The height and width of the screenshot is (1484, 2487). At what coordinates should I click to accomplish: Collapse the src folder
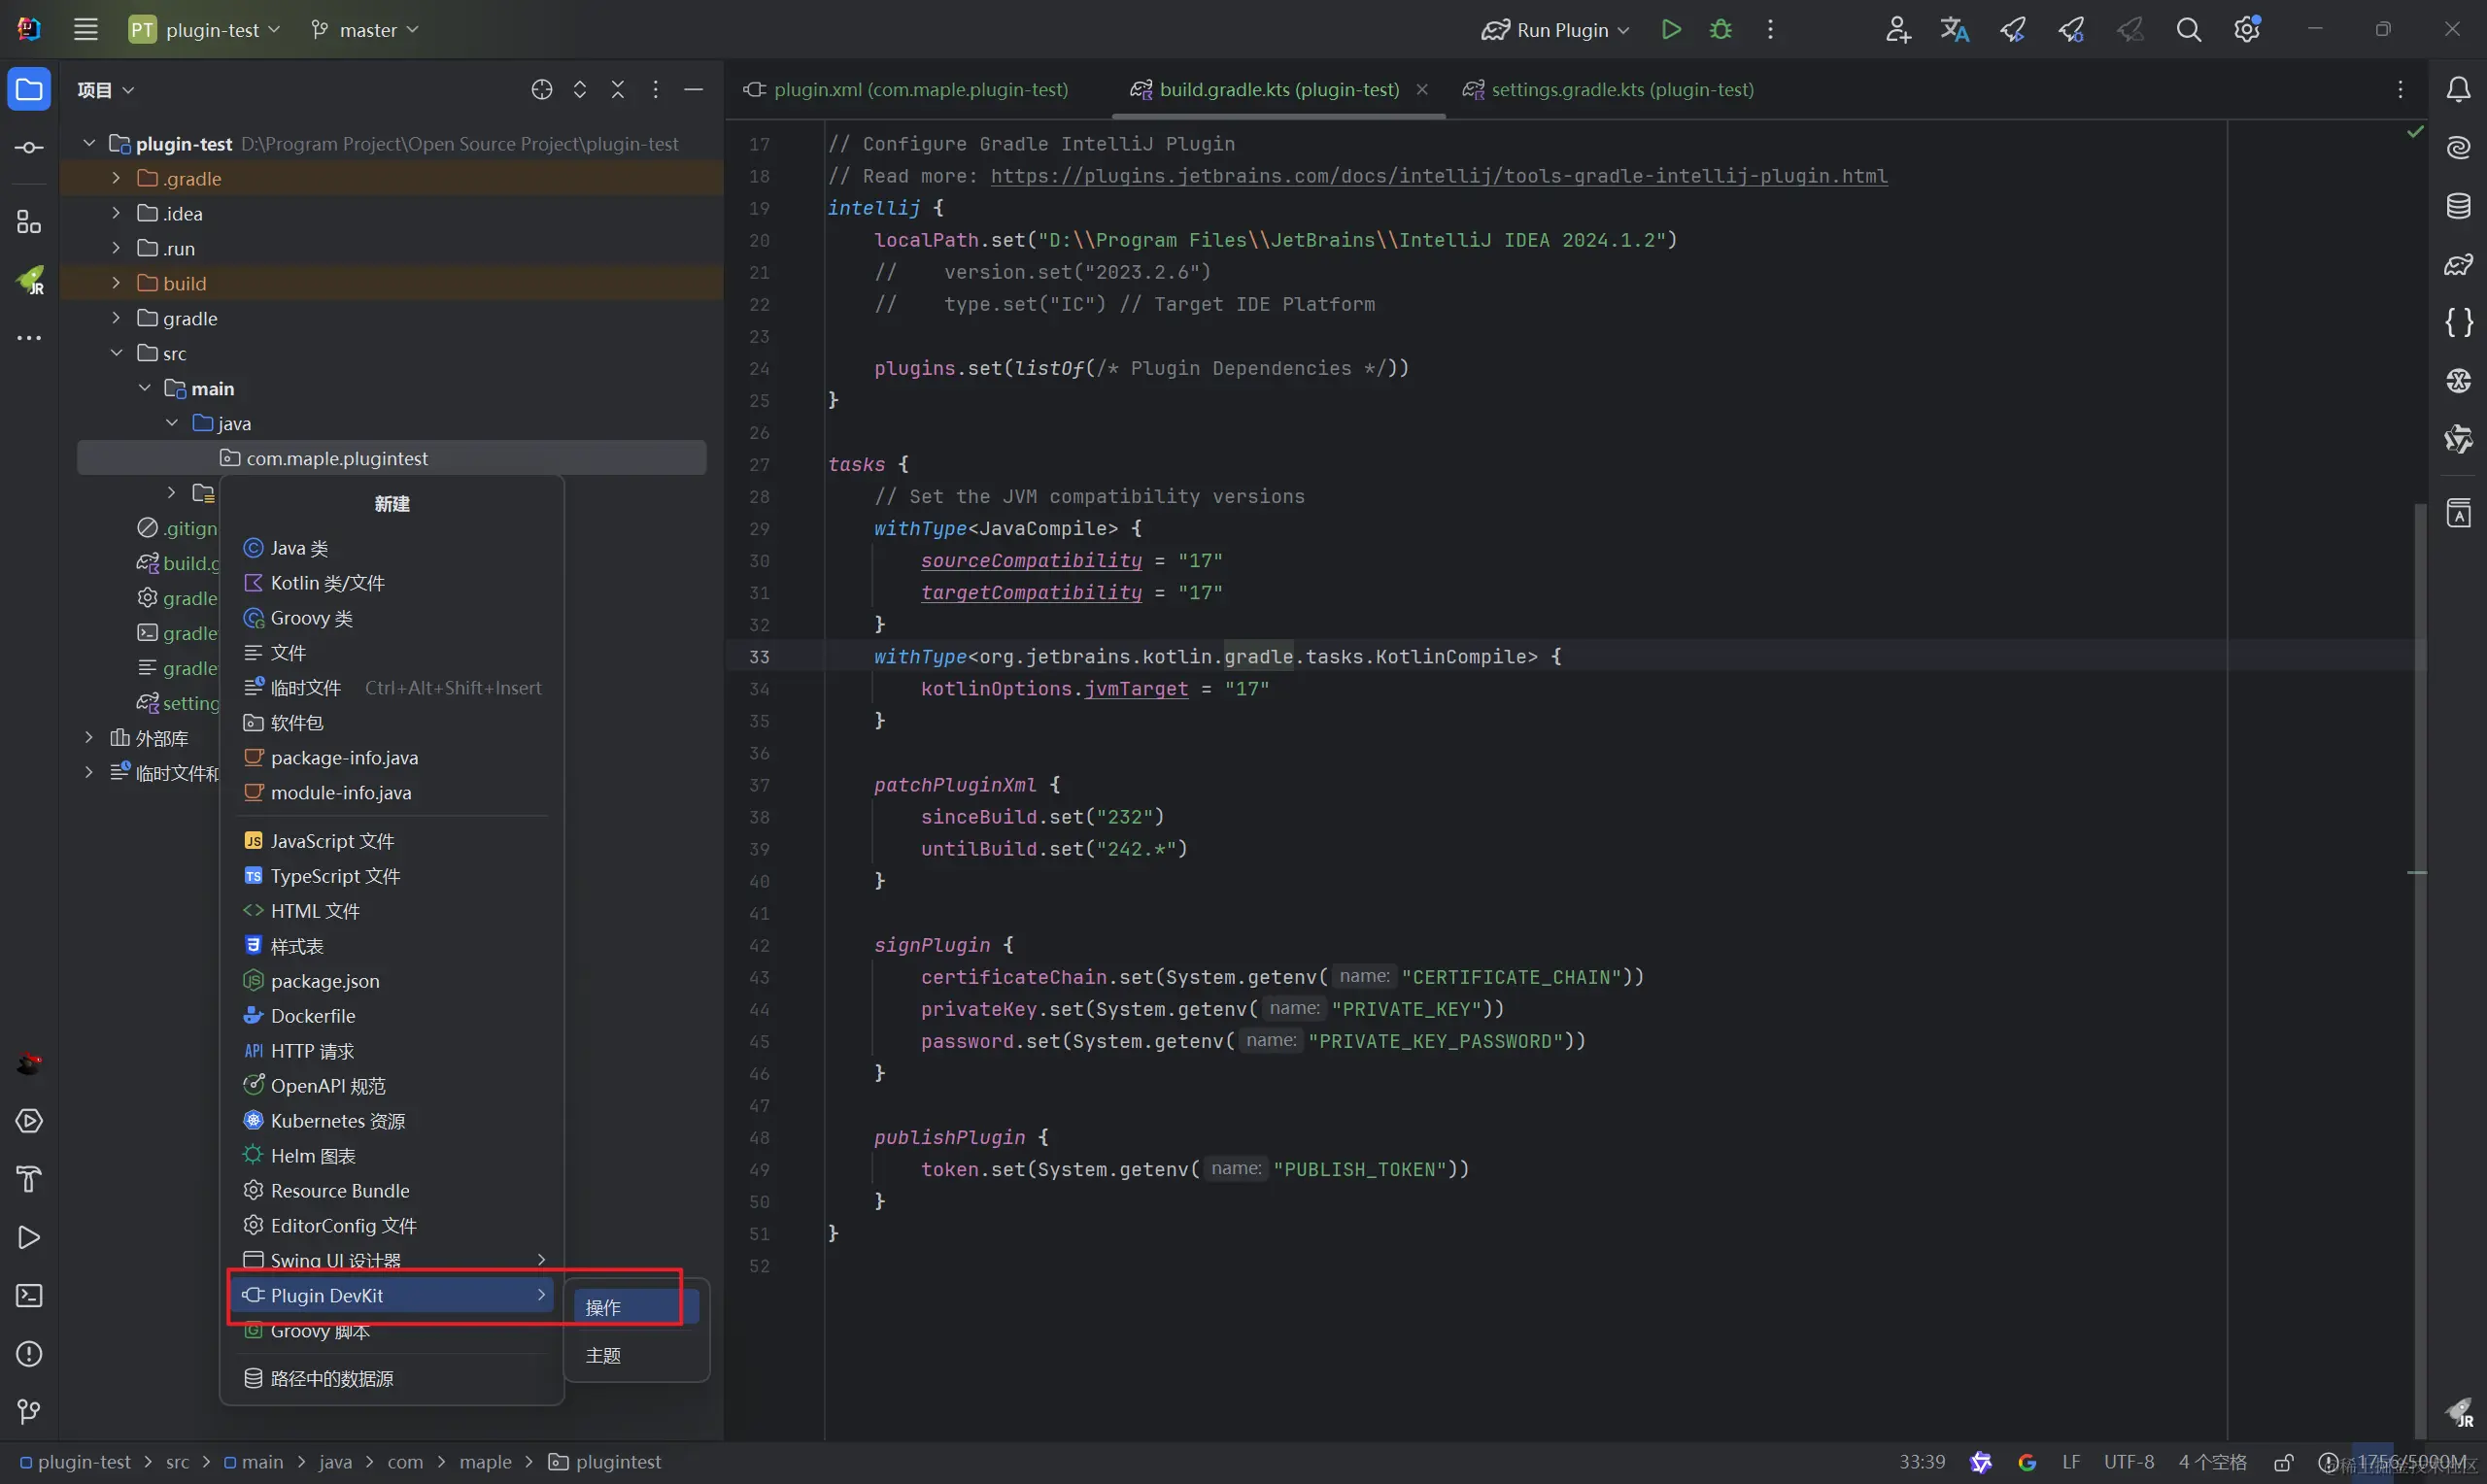point(116,353)
